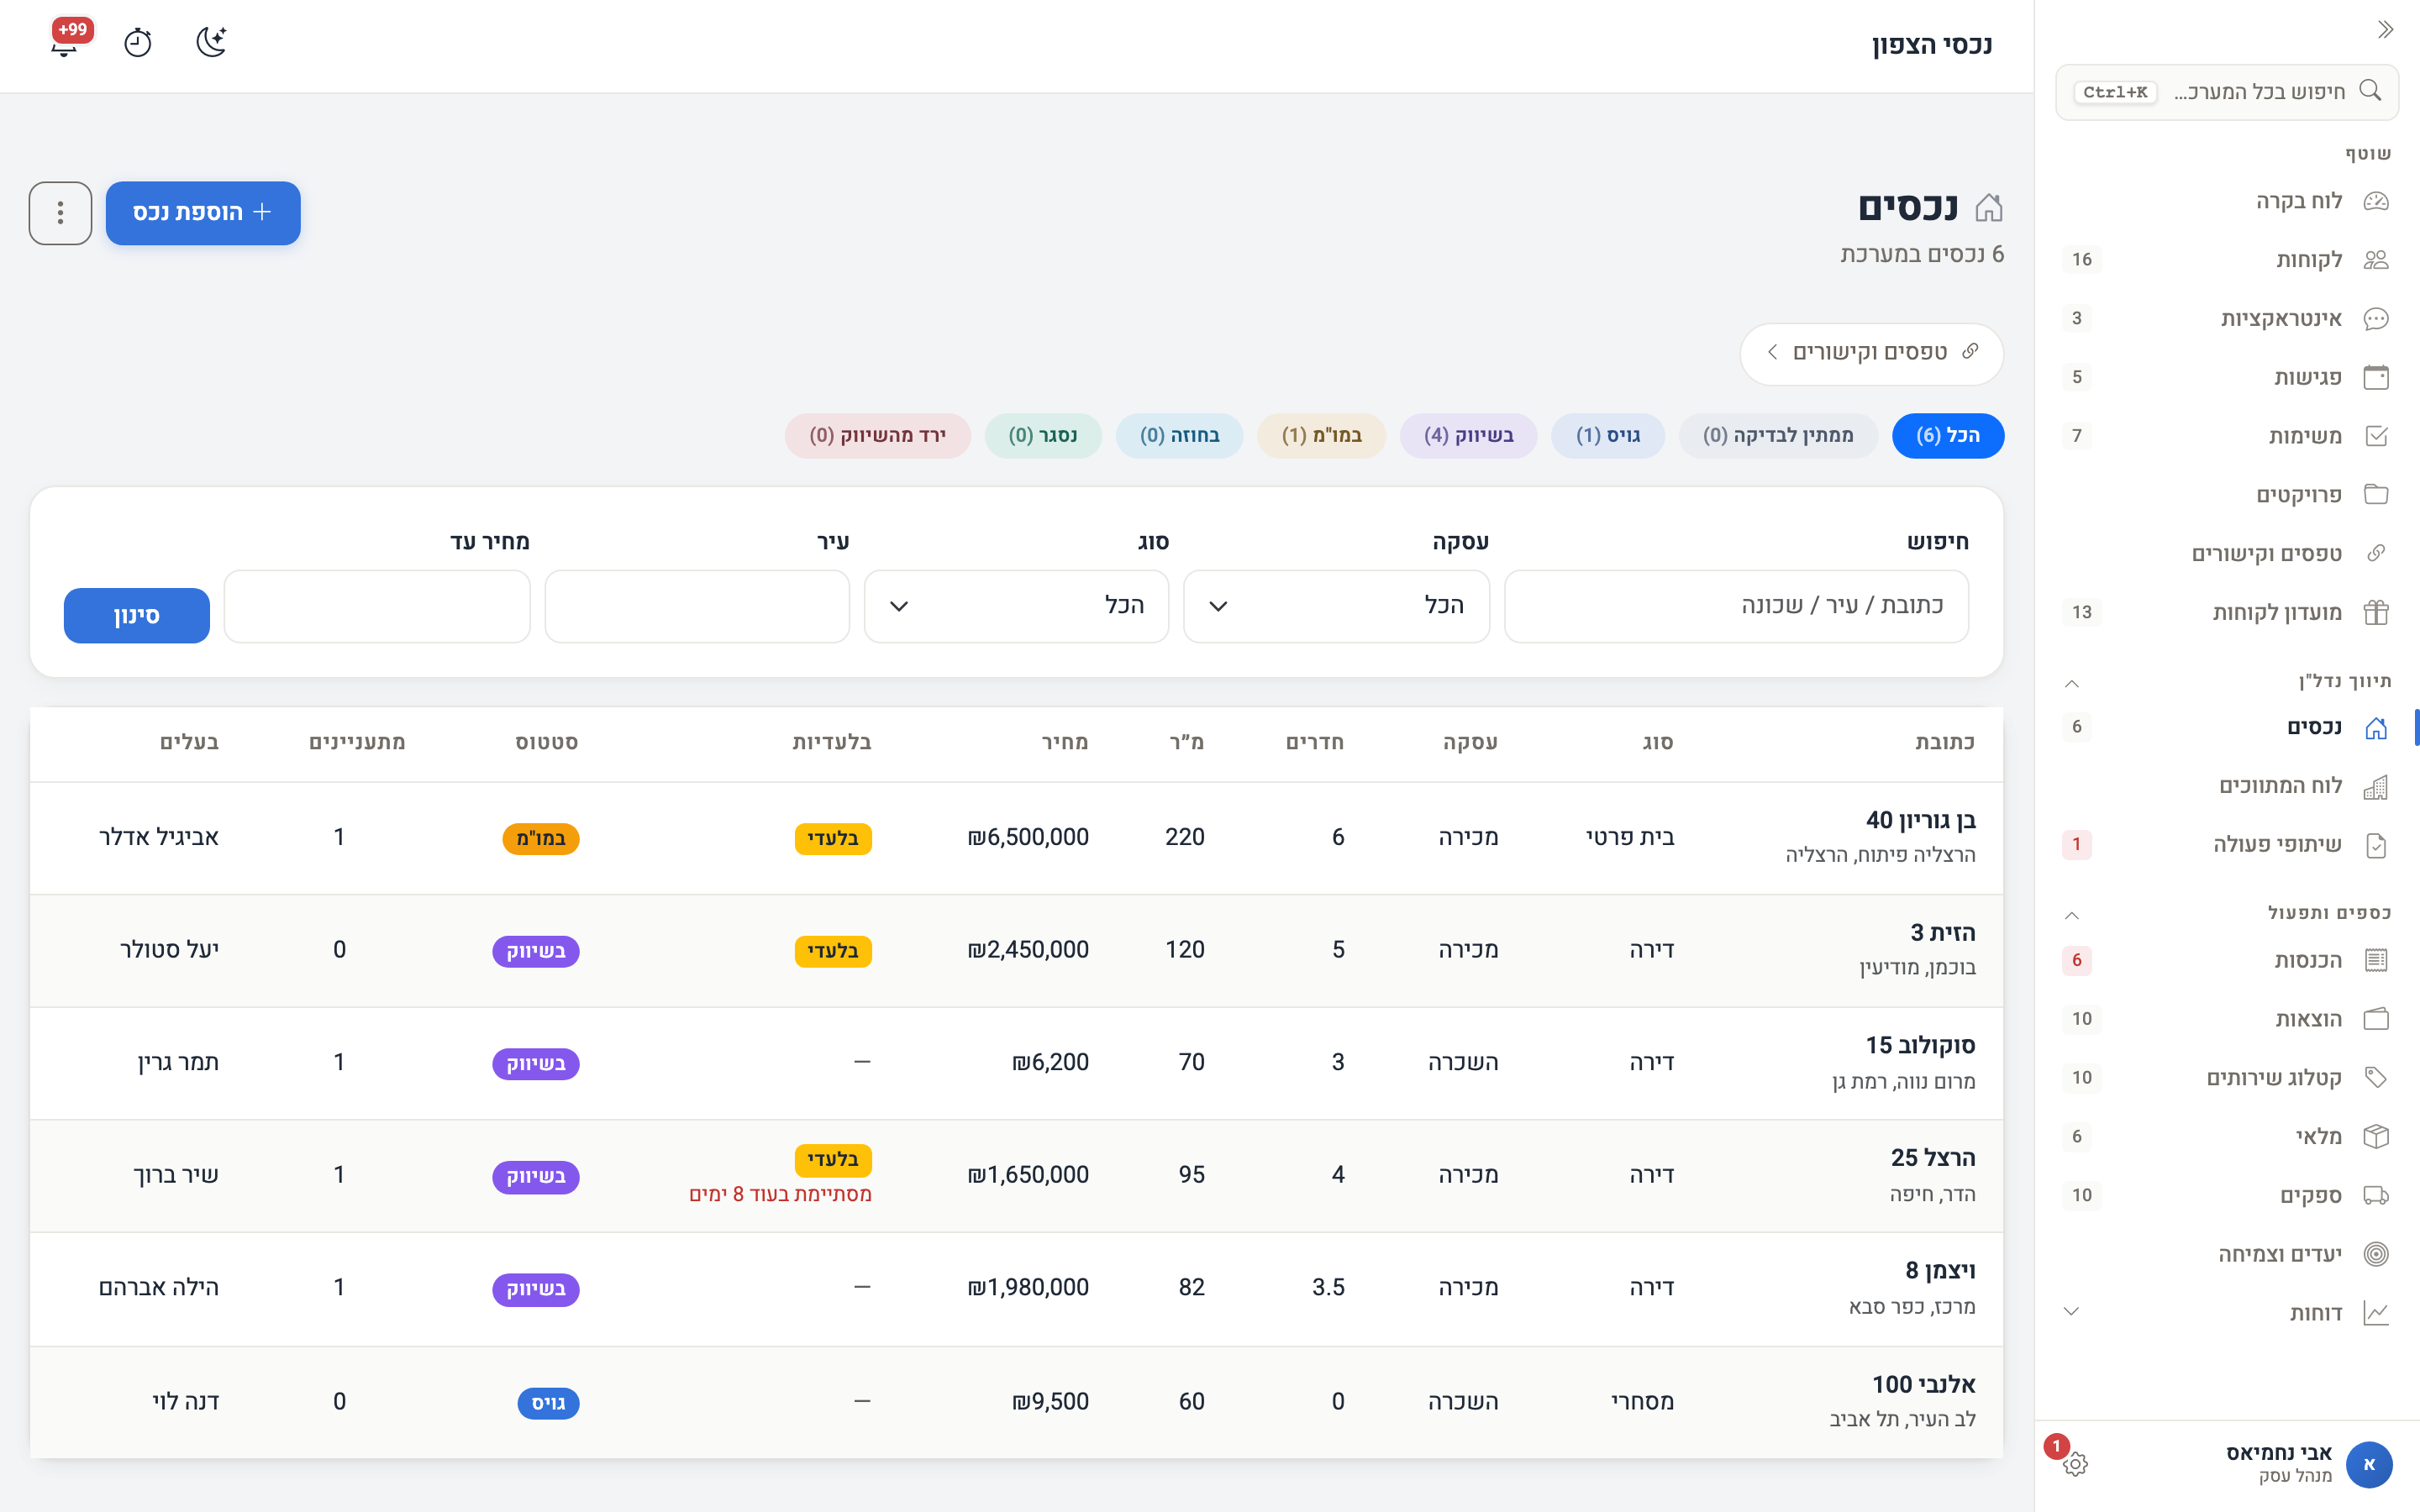Select the ירד מהשיווק (0) tab
The width and height of the screenshot is (2420, 1512).
(877, 436)
